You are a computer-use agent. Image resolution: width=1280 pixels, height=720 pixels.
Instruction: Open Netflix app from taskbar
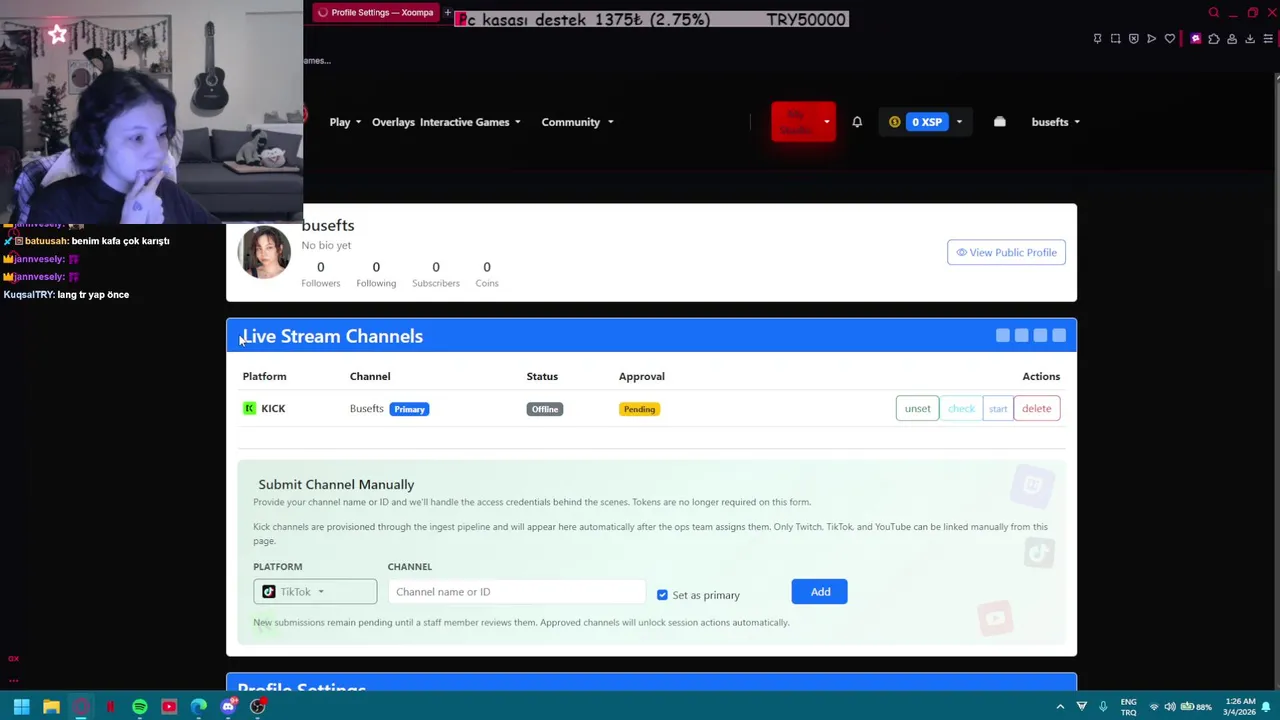(110, 707)
